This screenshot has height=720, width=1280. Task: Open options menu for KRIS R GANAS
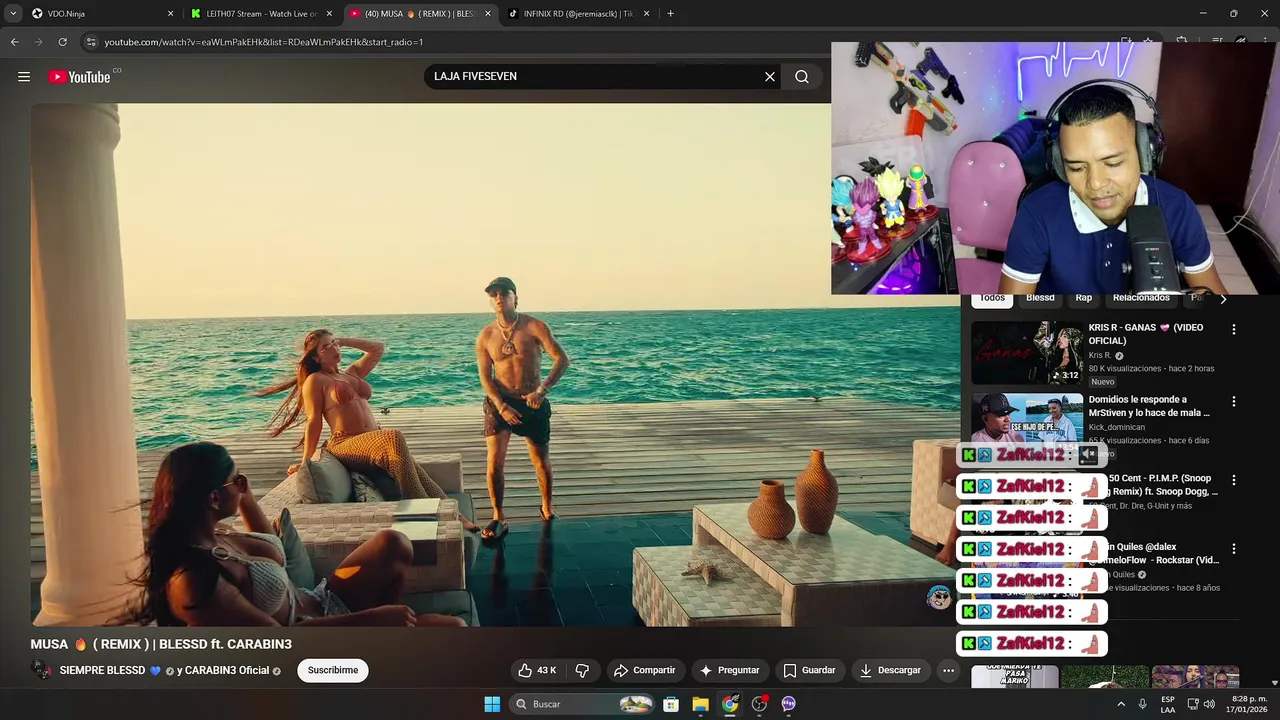click(1233, 329)
